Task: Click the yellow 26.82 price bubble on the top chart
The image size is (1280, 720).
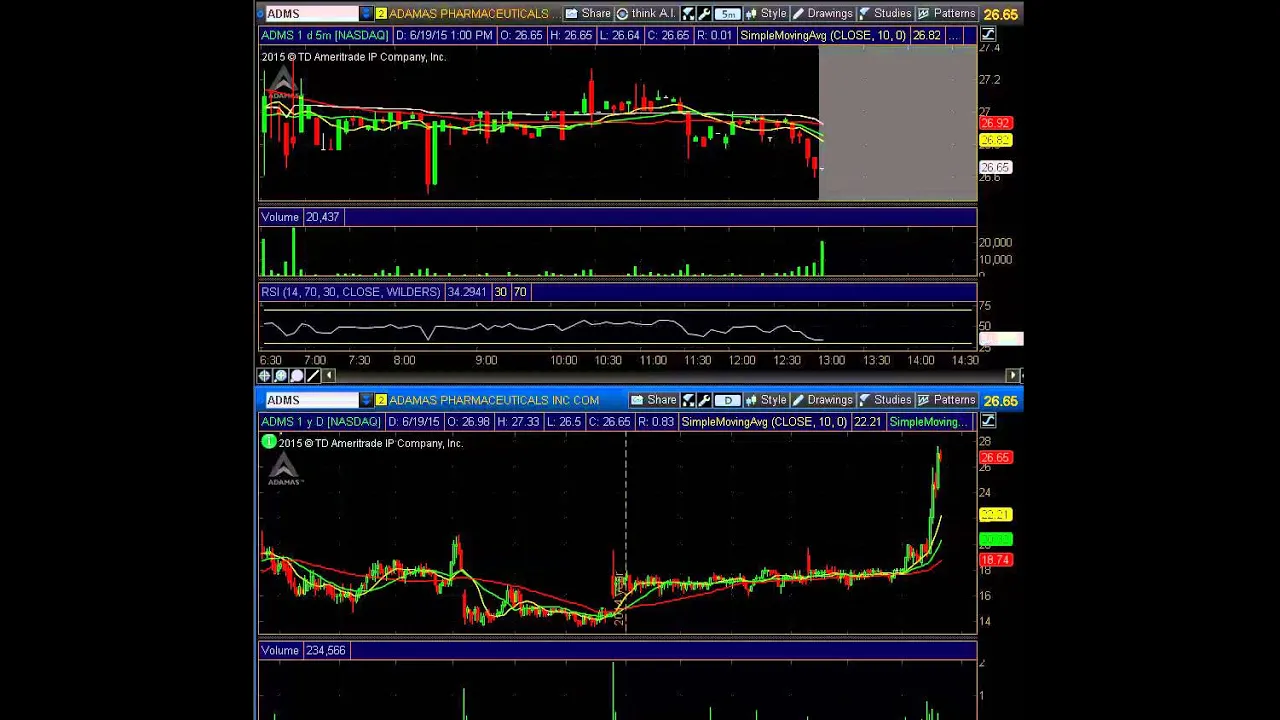Action: [x=996, y=140]
